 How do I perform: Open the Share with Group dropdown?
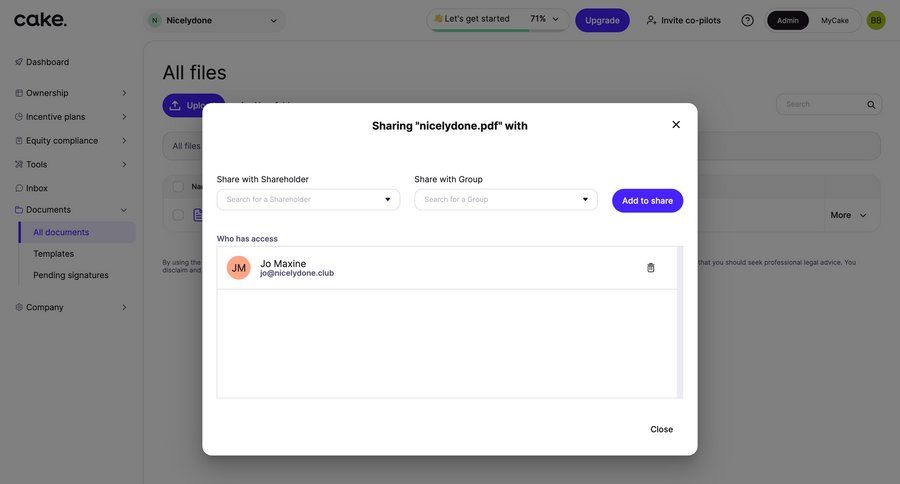[x=506, y=200]
